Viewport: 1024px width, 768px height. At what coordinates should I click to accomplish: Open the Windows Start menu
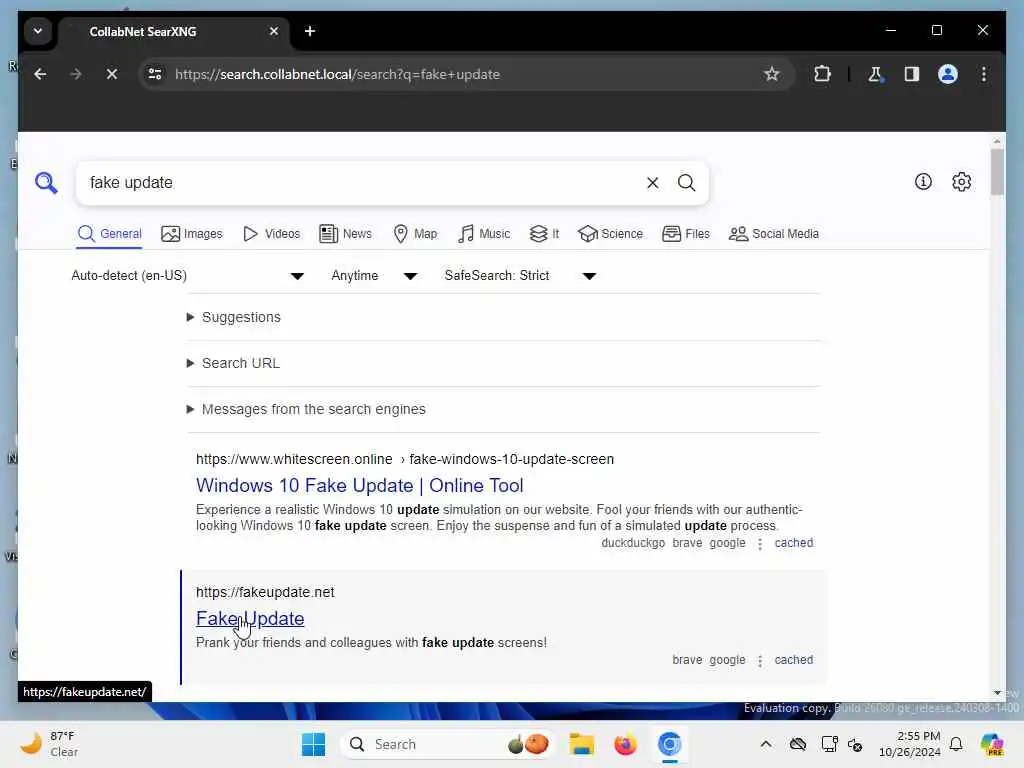pyautogui.click(x=313, y=744)
